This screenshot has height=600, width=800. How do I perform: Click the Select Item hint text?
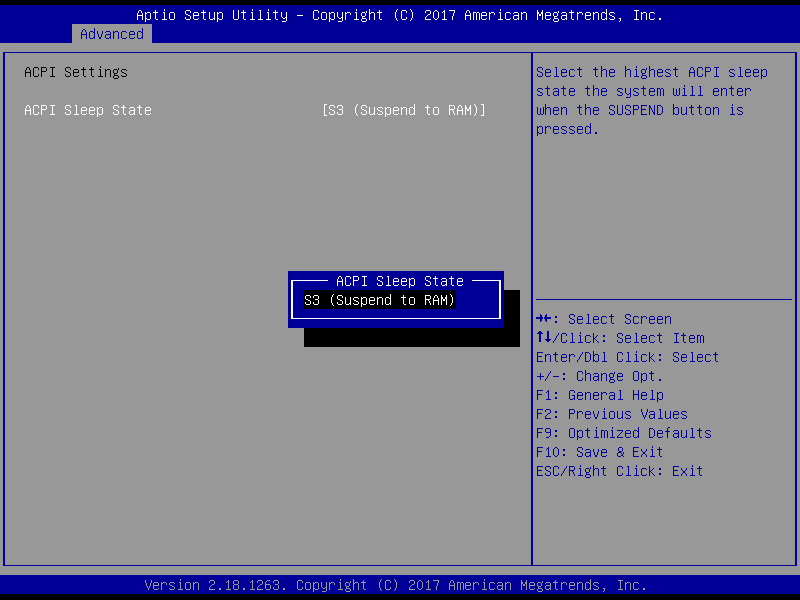coord(660,338)
